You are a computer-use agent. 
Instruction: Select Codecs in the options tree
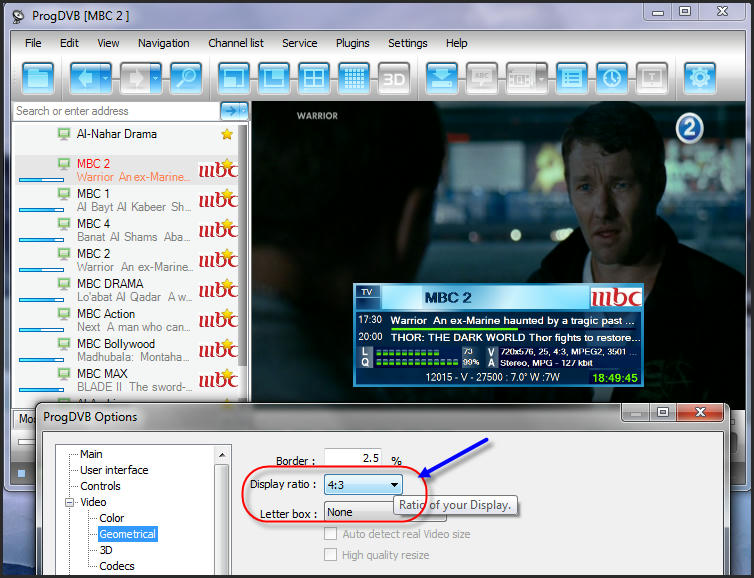click(x=117, y=566)
